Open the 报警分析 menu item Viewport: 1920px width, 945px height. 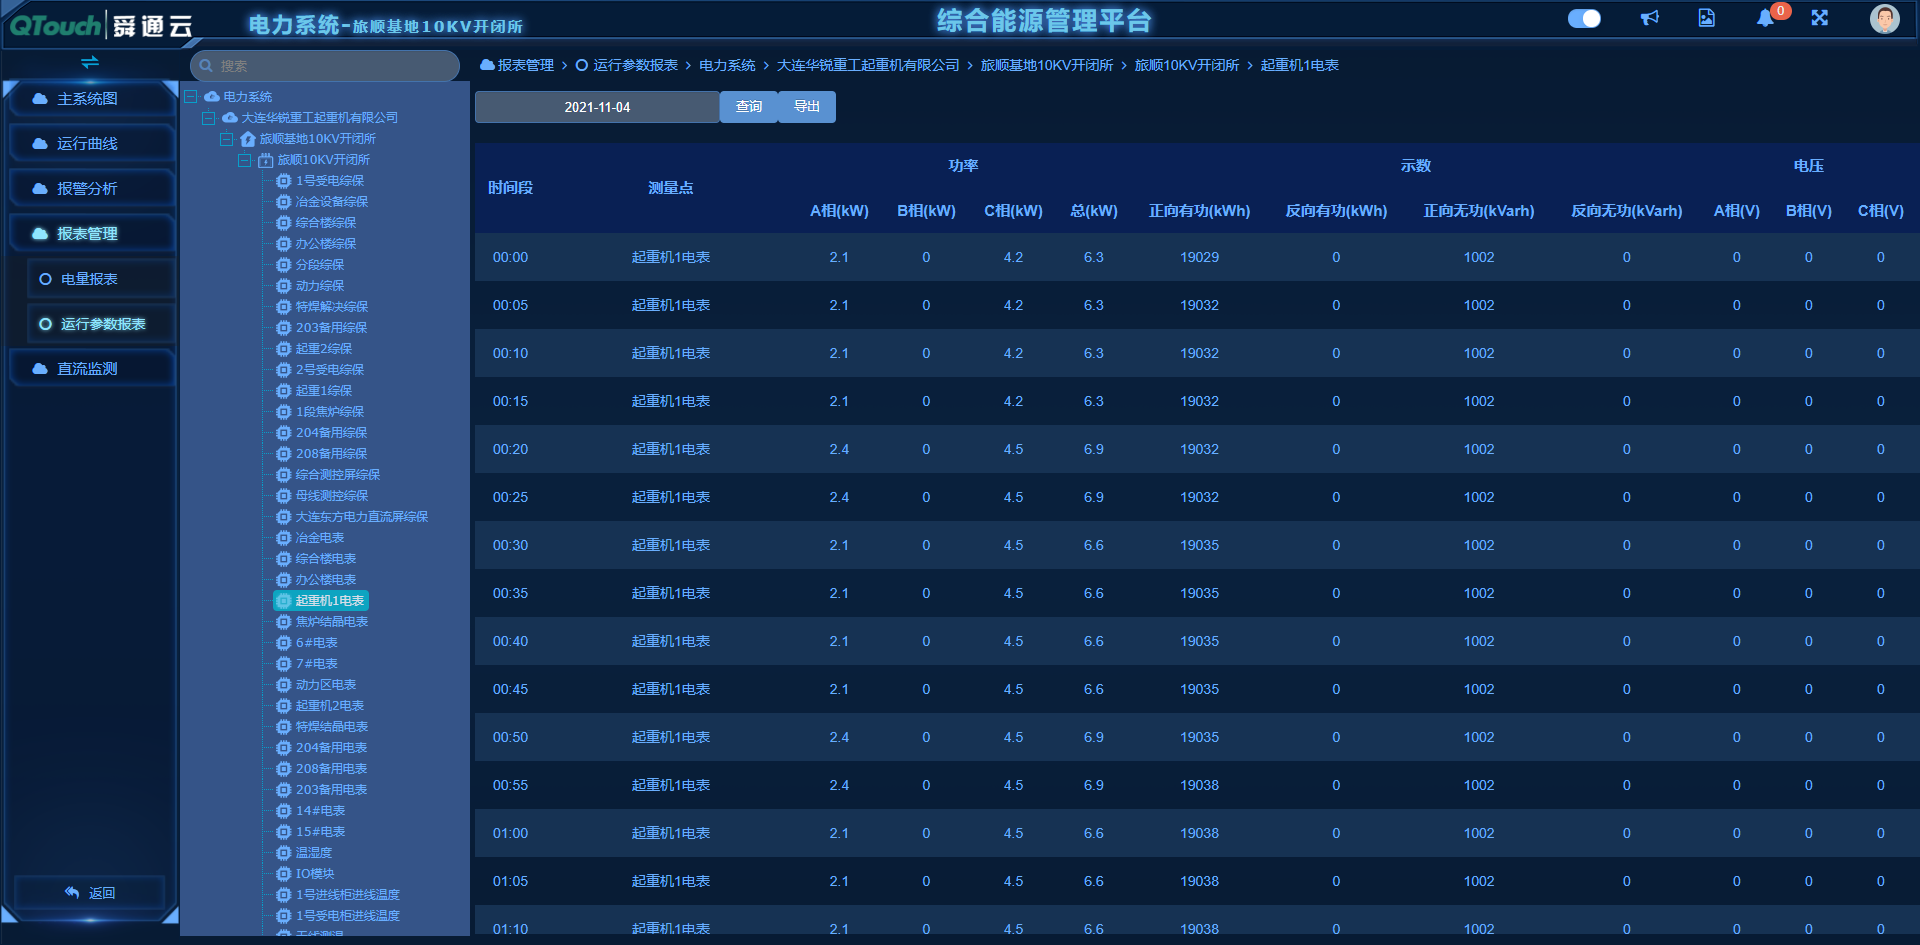87,189
